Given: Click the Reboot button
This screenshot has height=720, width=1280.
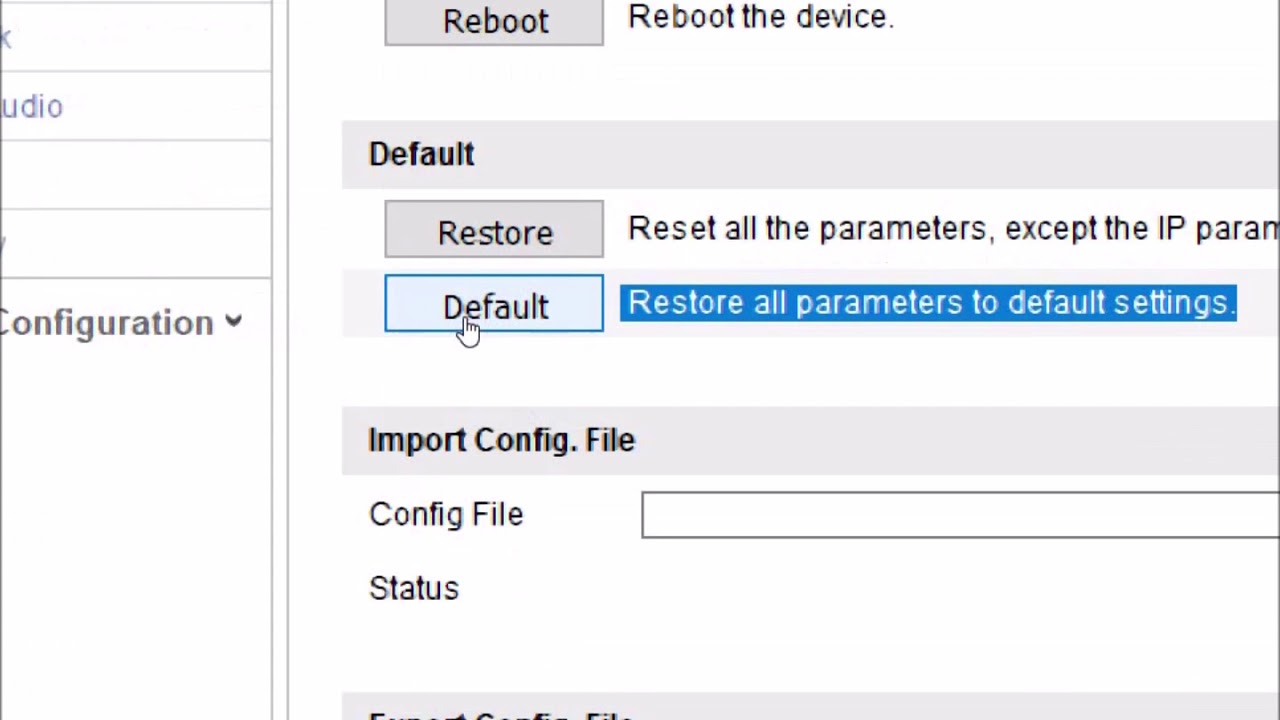Looking at the screenshot, I should point(494,21).
